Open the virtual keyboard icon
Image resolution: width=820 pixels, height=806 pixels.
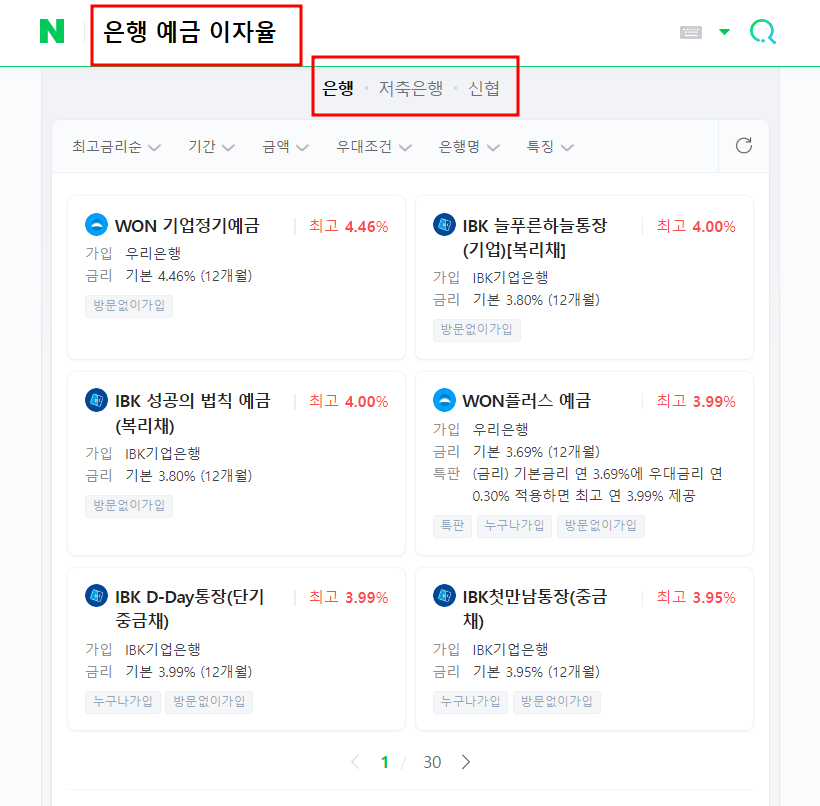coord(692,31)
